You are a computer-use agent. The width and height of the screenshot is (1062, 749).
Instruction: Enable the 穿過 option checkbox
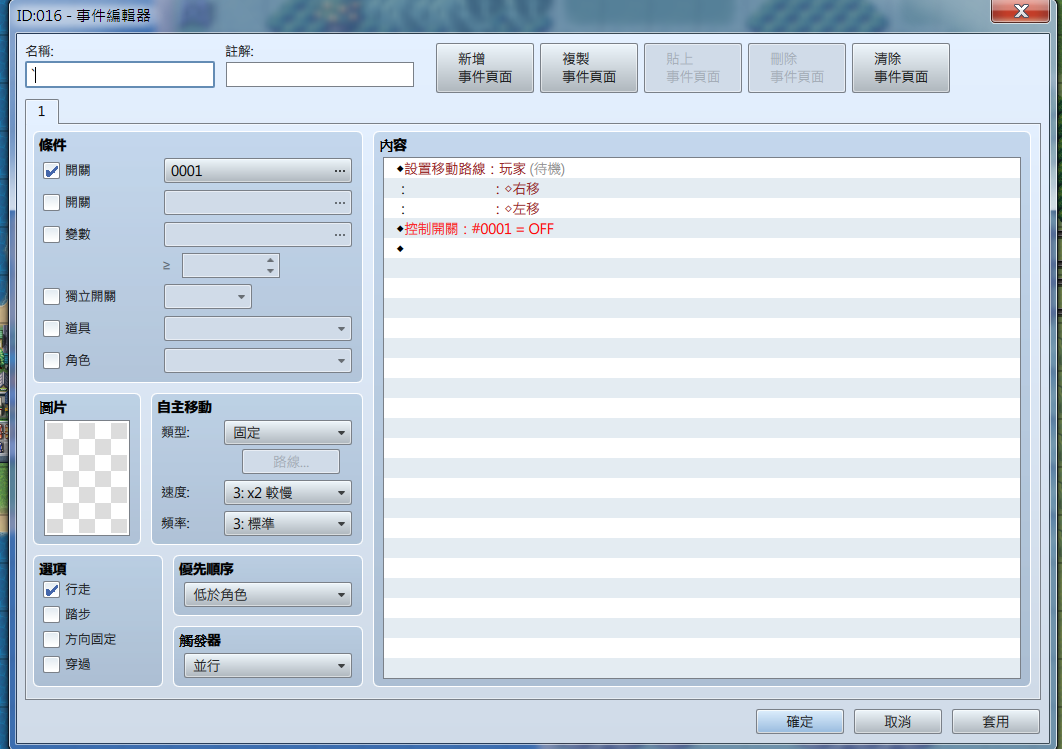[x=51, y=664]
